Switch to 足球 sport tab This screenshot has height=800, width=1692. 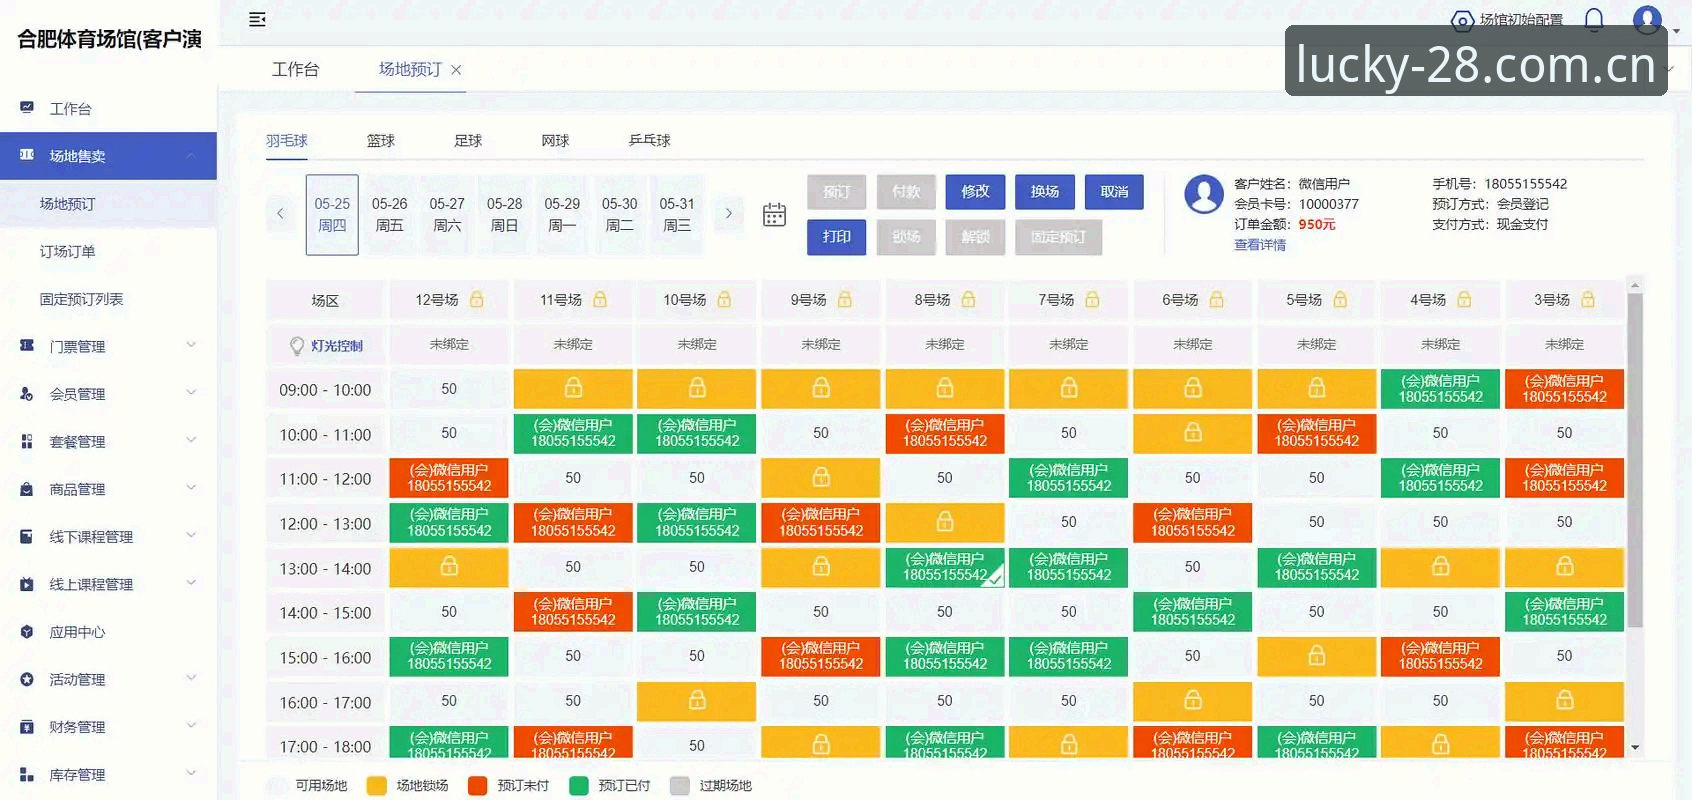click(468, 141)
